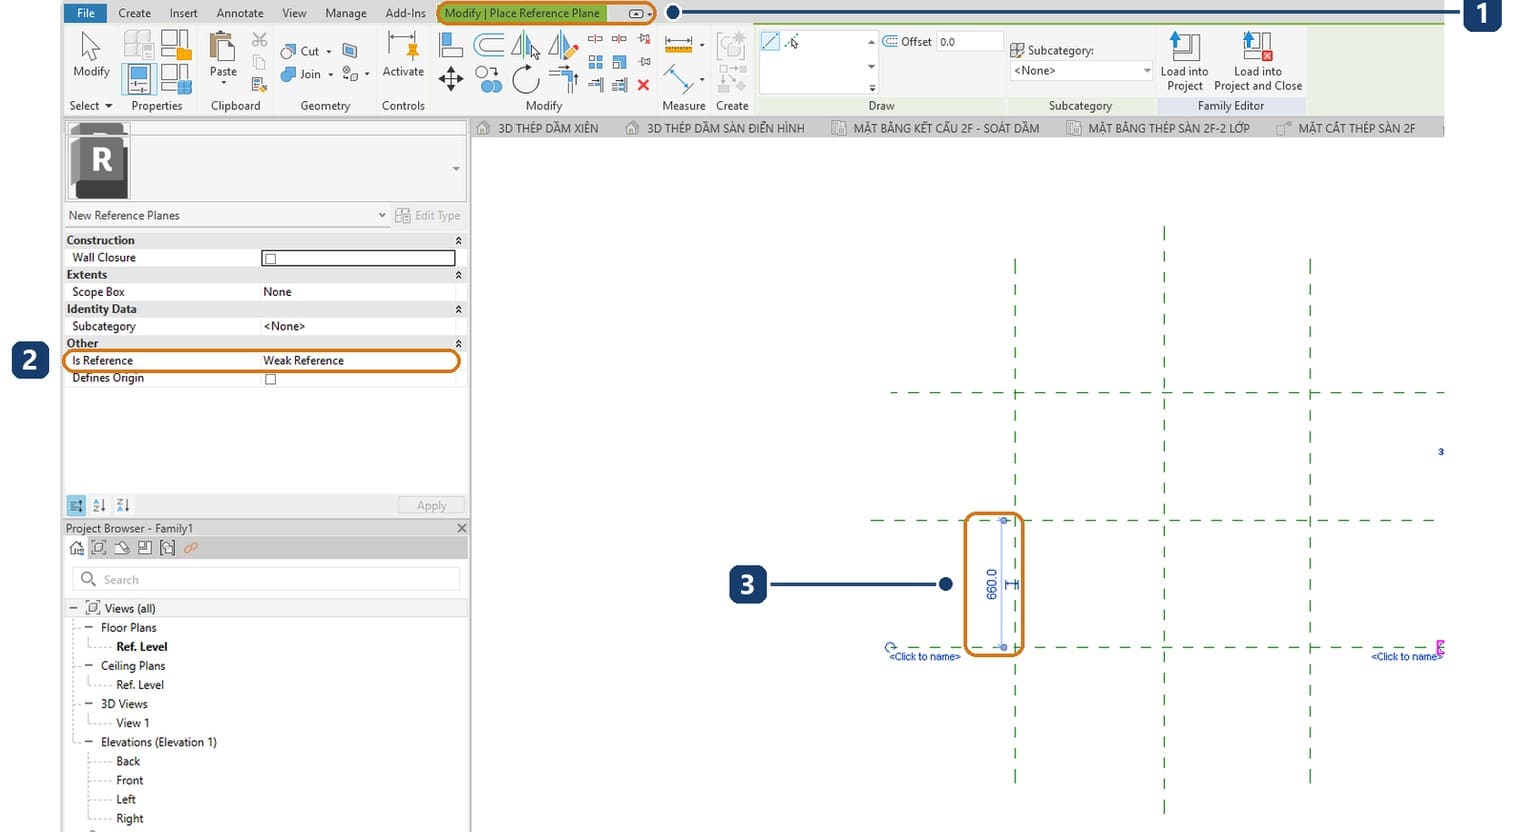Open the type selector dropdown arrow
Screen dimensions: 1520x832
click(x=456, y=169)
